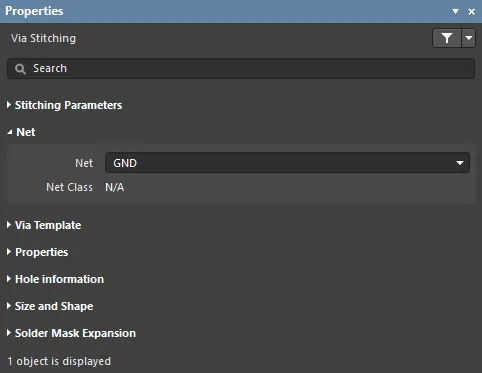The height and width of the screenshot is (373, 482).
Task: Expand the Properties section triangle
Action: point(9,252)
